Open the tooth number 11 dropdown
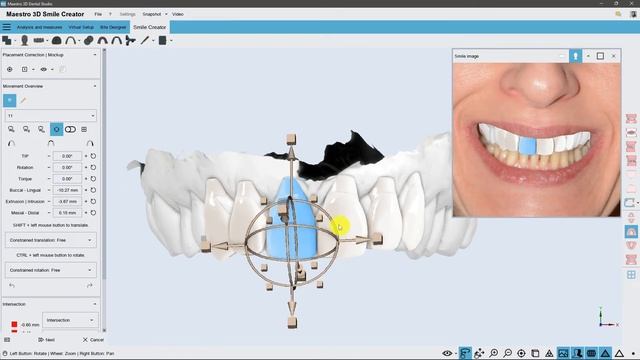 (x=51, y=116)
